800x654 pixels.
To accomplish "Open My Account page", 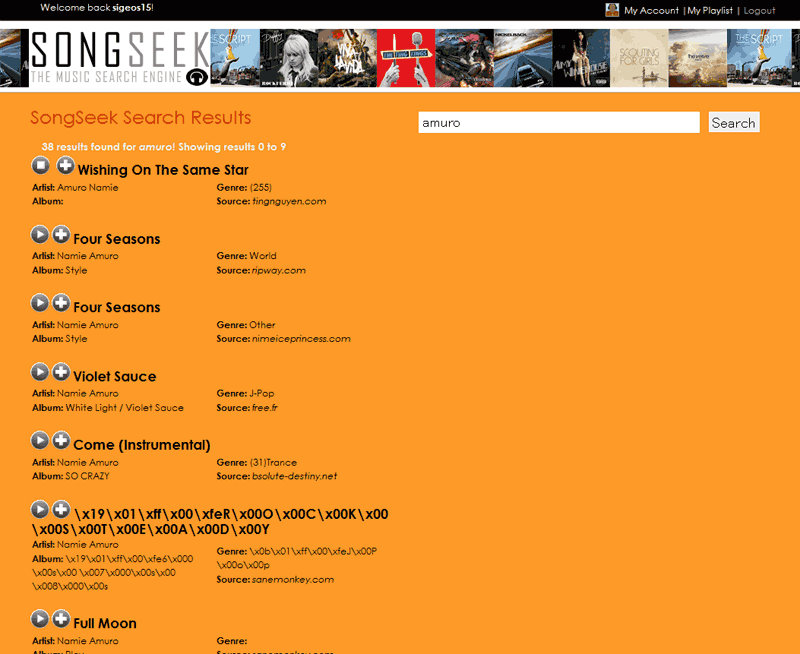I will point(651,10).
